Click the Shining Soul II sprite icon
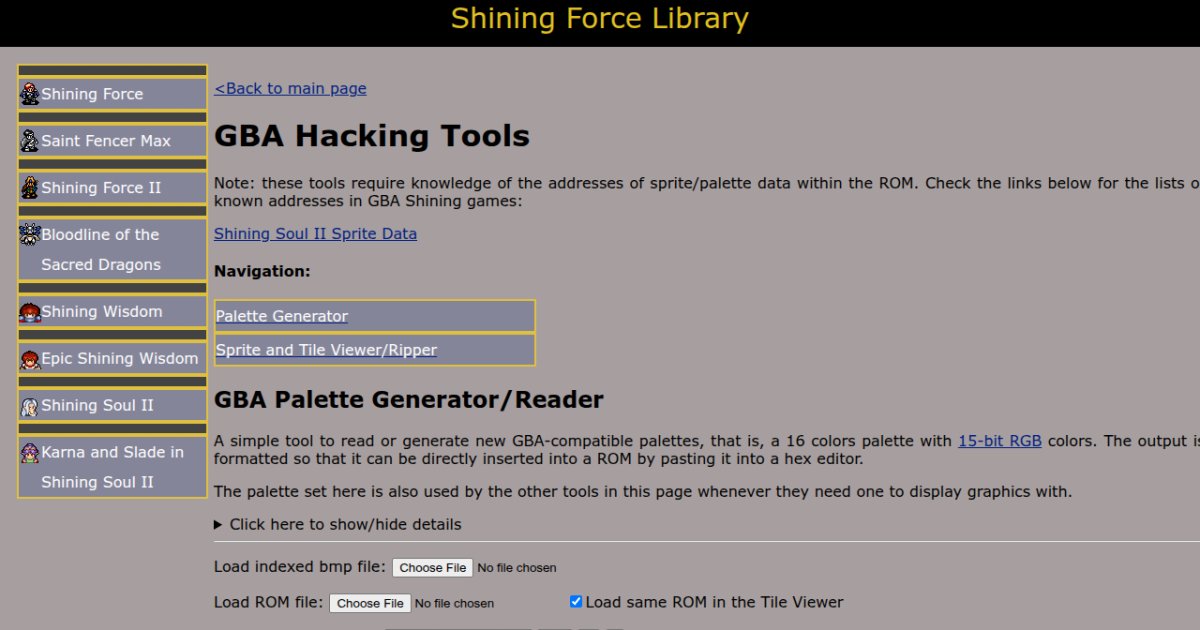The image size is (1200, 630). click(30, 406)
